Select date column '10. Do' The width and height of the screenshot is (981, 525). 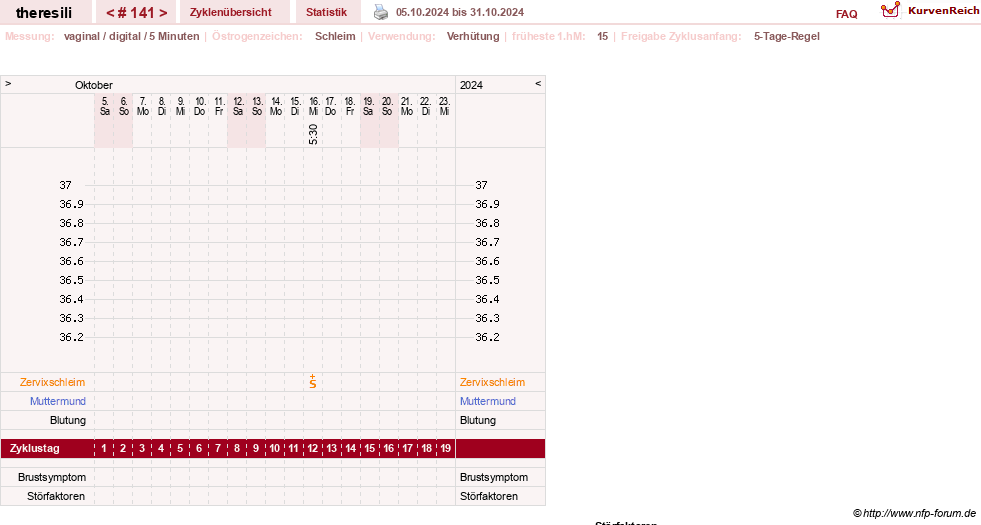pyautogui.click(x=200, y=106)
